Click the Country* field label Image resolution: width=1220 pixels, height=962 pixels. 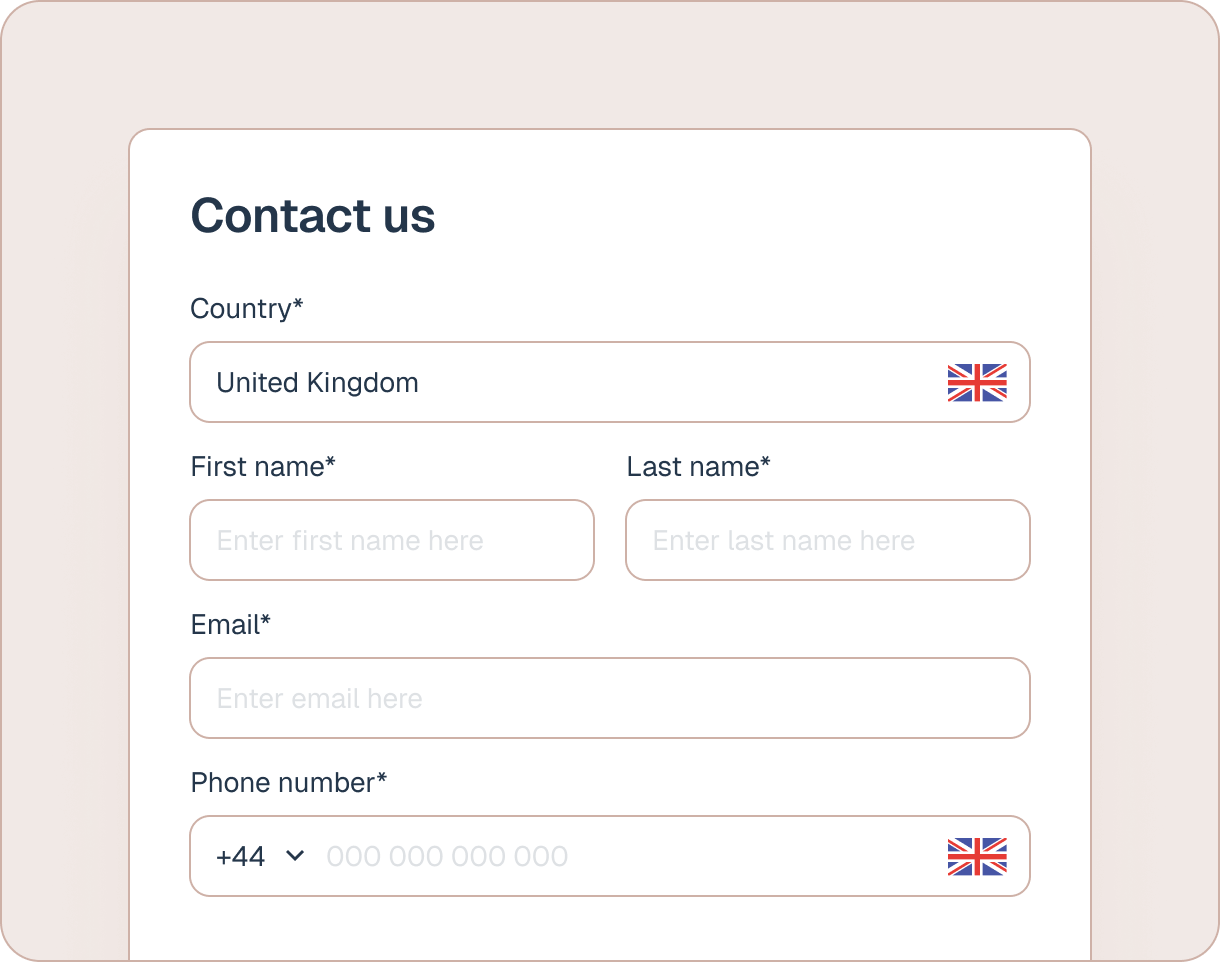[246, 308]
